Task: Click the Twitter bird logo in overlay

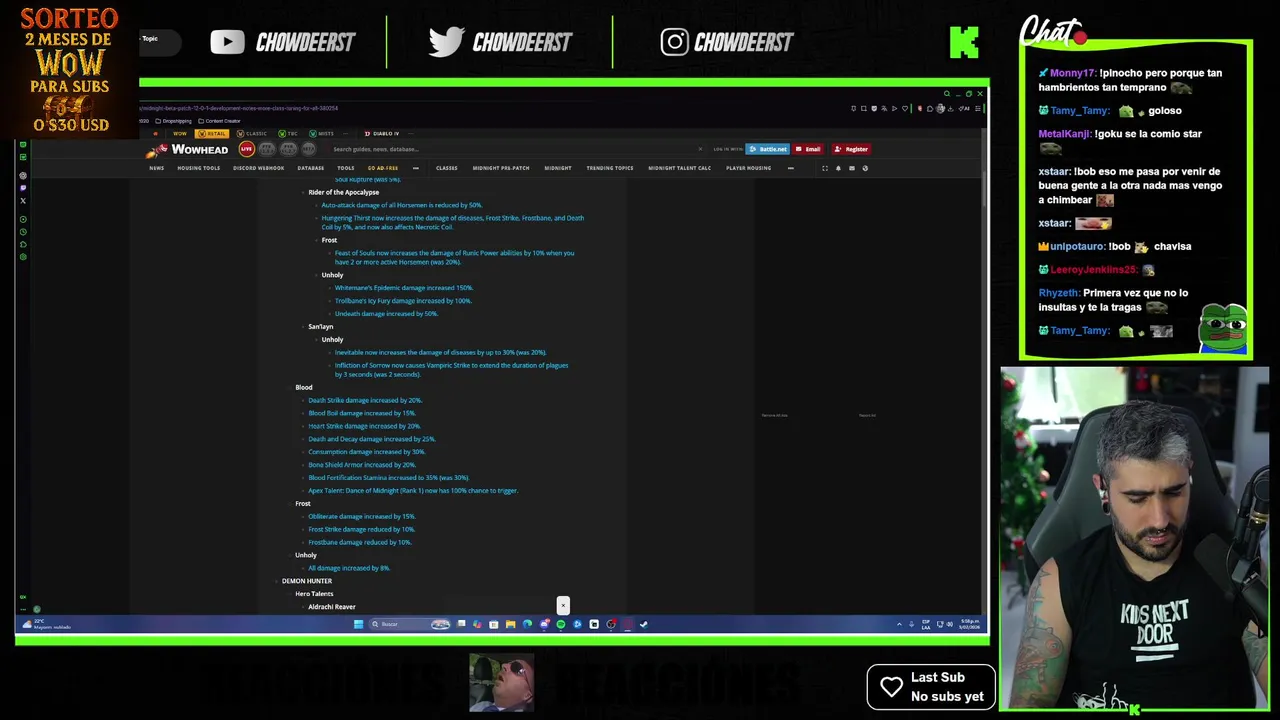Action: pos(446,41)
